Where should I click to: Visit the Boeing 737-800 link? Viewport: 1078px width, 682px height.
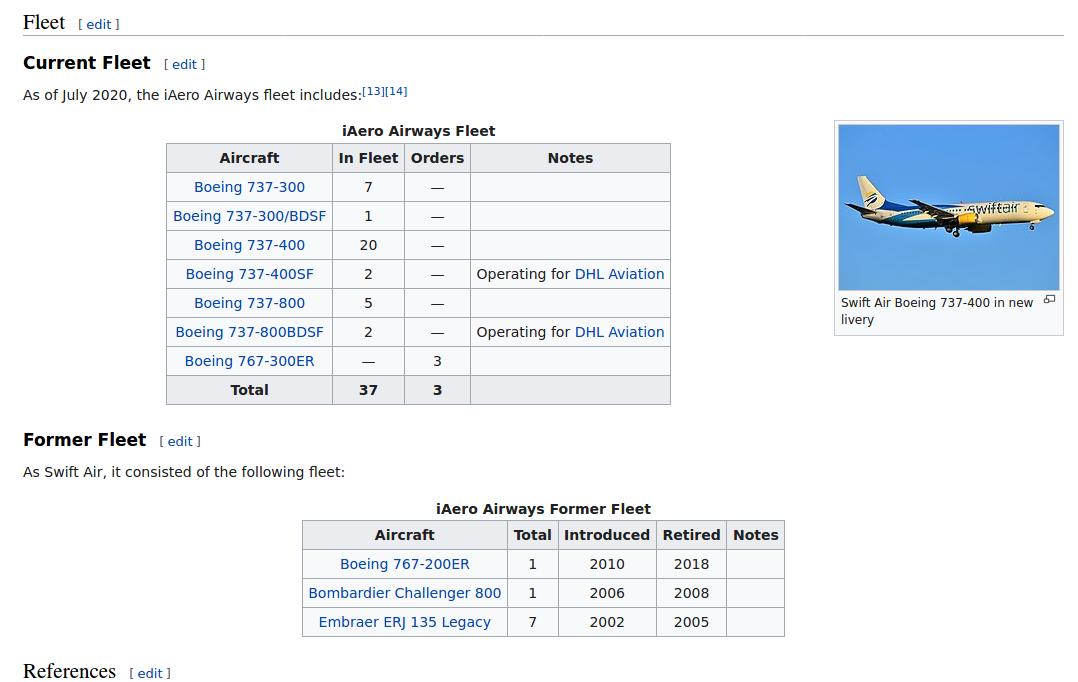[x=250, y=302]
